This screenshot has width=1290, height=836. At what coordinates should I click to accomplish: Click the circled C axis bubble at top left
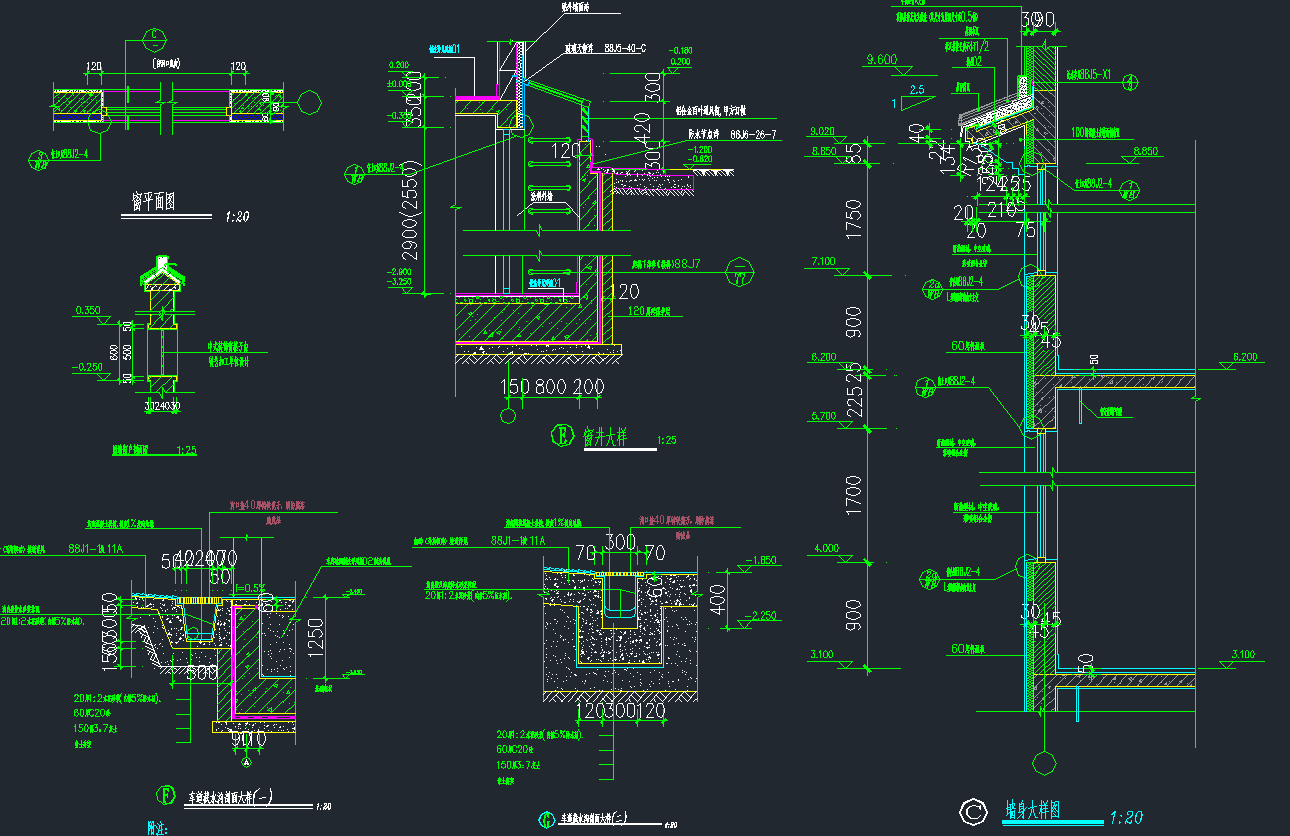click(154, 40)
